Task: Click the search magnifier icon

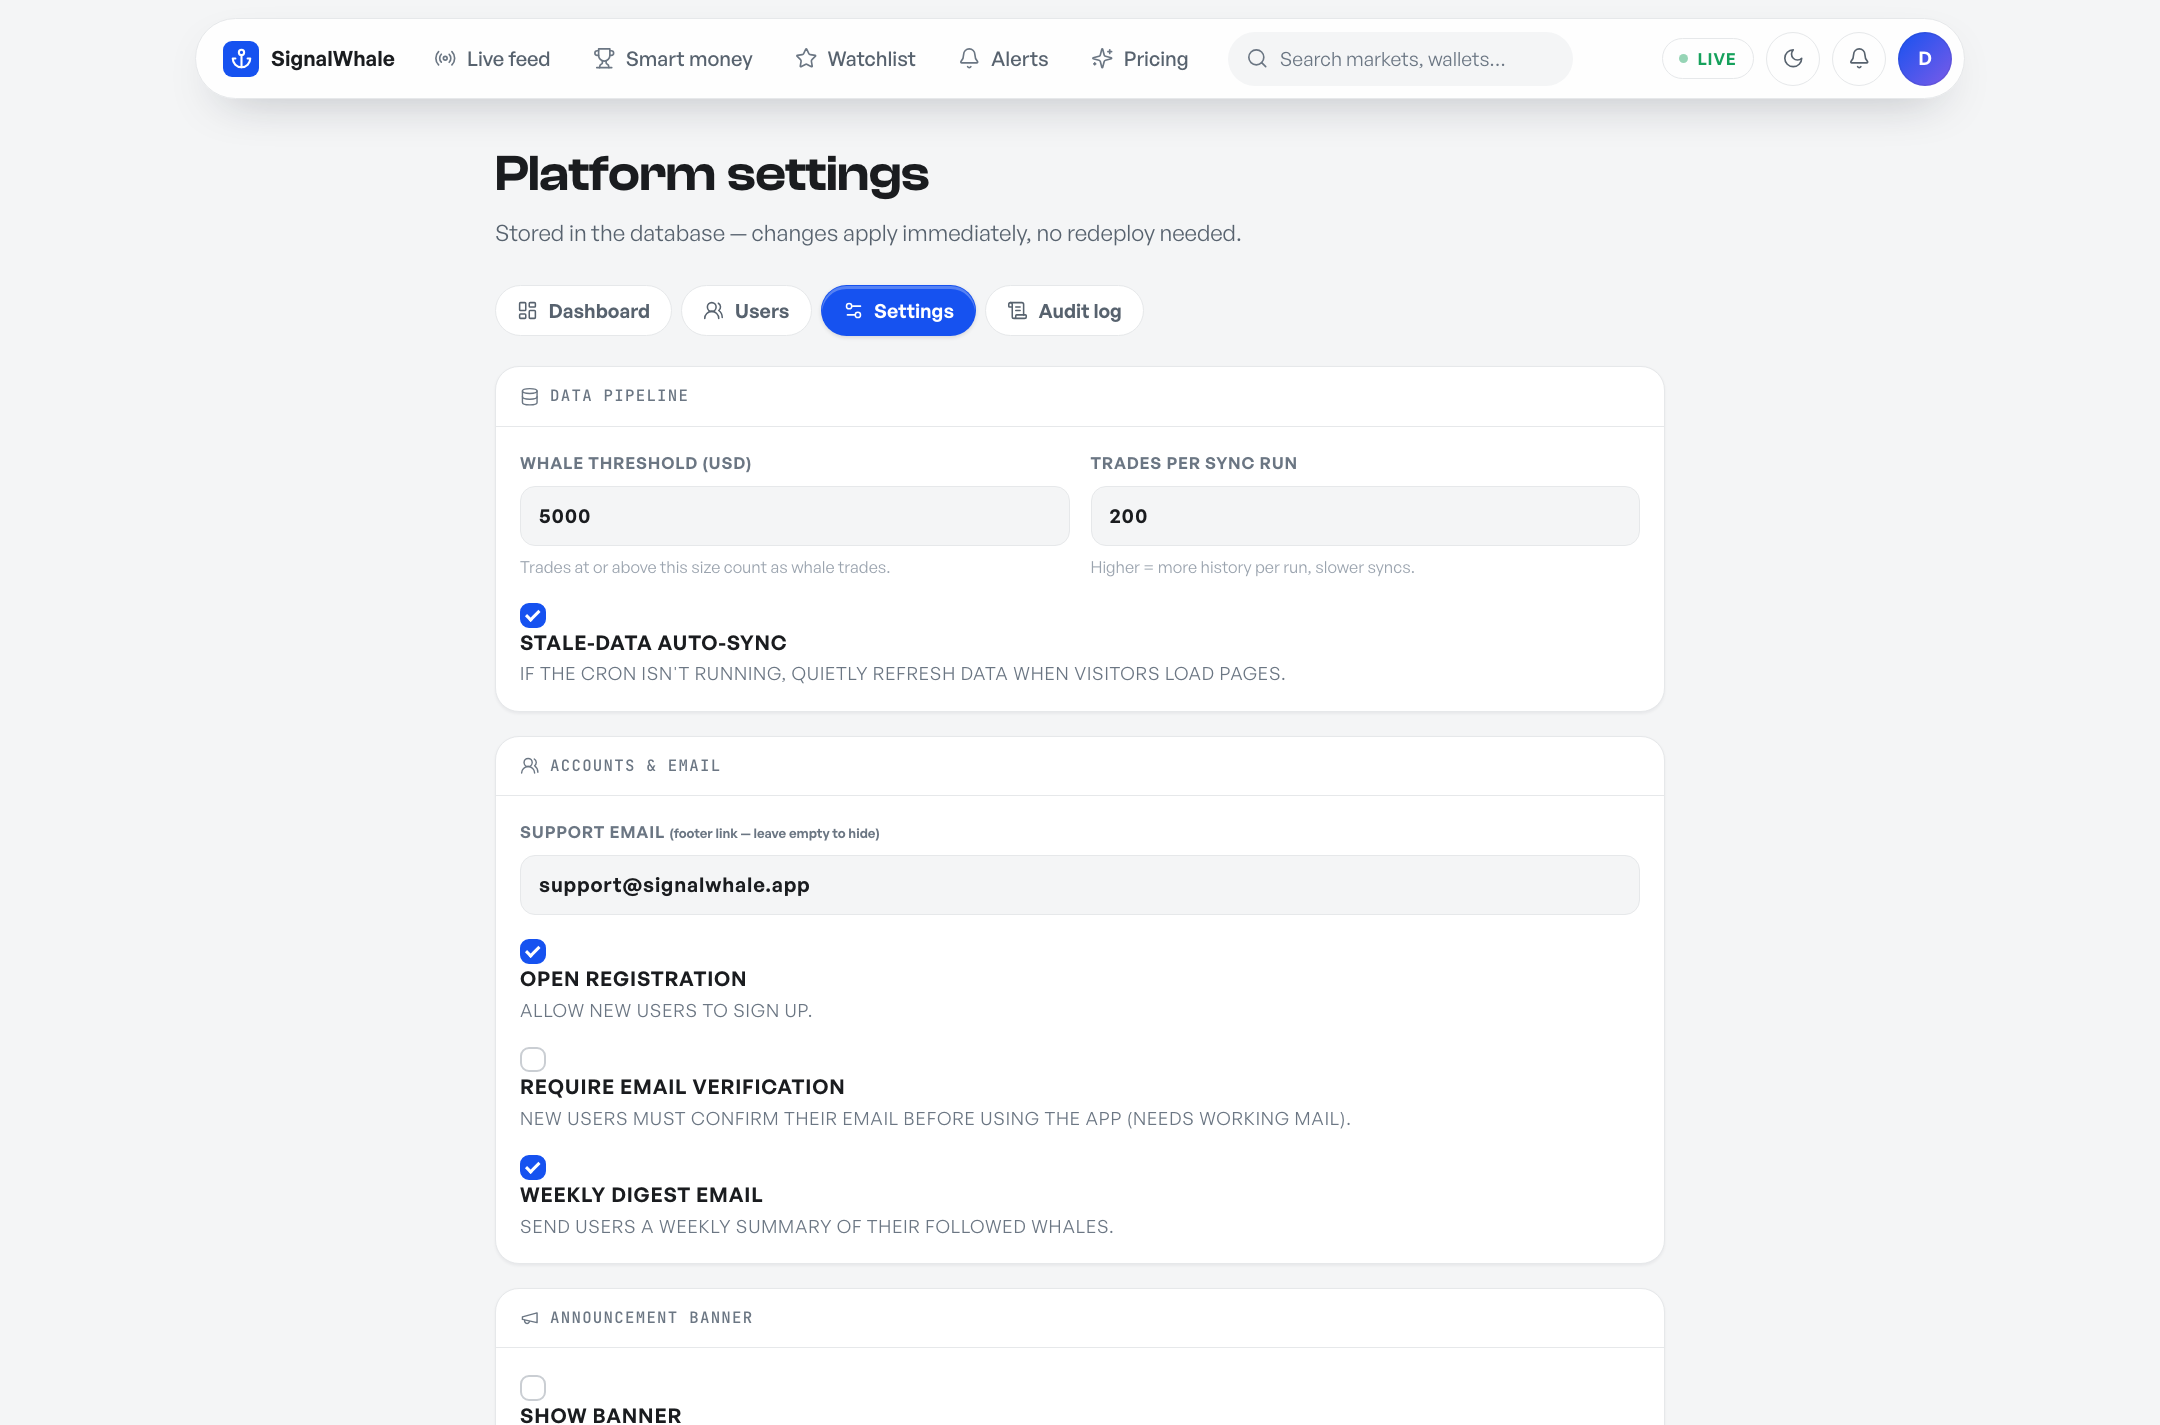Action: [1257, 59]
